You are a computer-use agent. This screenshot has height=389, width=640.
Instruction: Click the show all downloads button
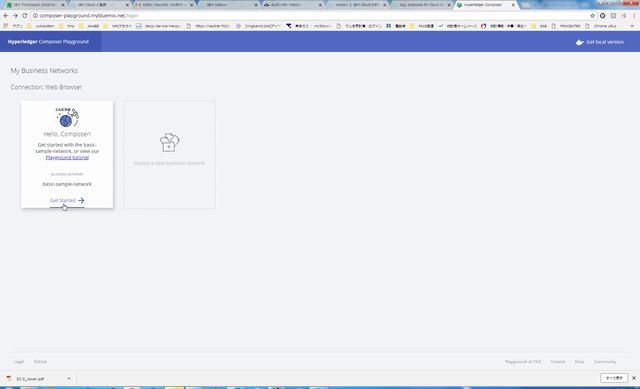click(614, 378)
